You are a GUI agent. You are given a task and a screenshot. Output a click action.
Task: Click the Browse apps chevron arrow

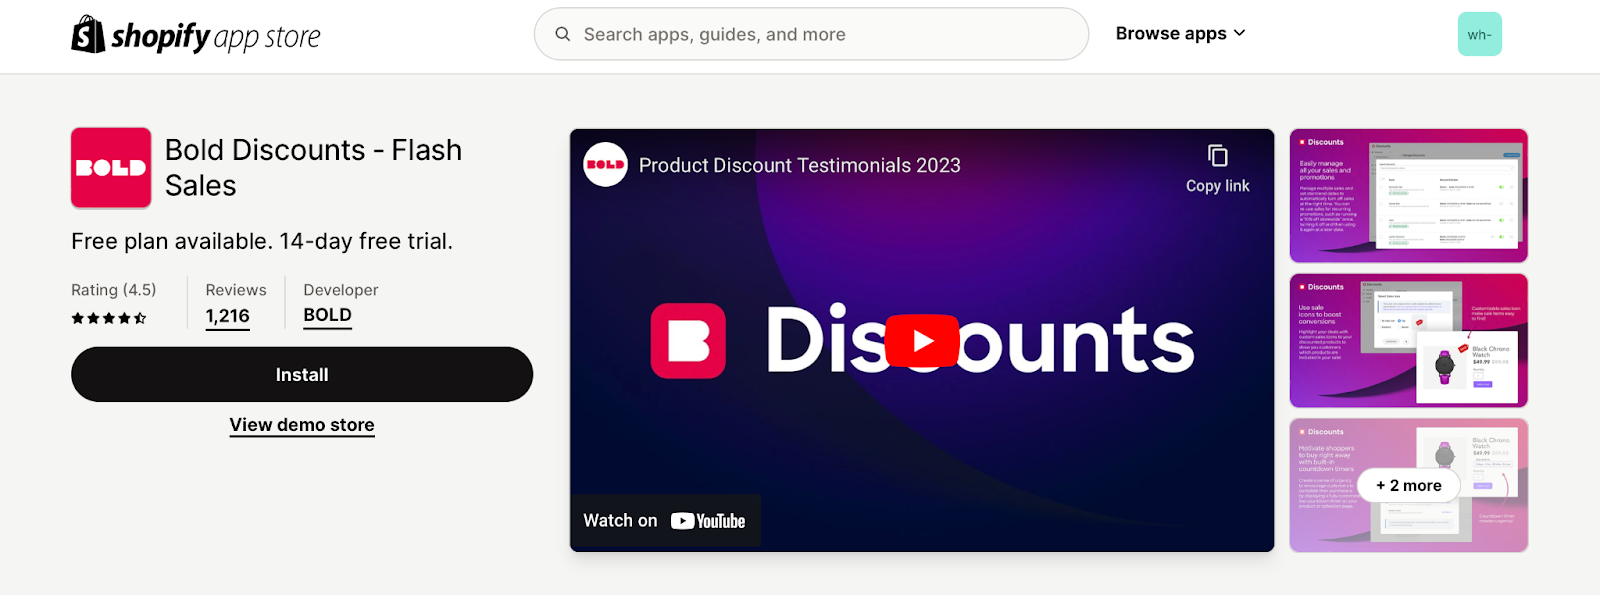coord(1240,33)
